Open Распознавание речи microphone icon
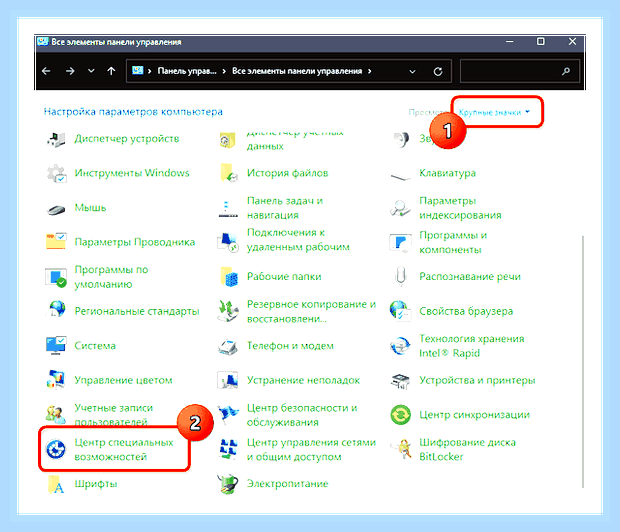The height and width of the screenshot is (532, 620). (401, 276)
